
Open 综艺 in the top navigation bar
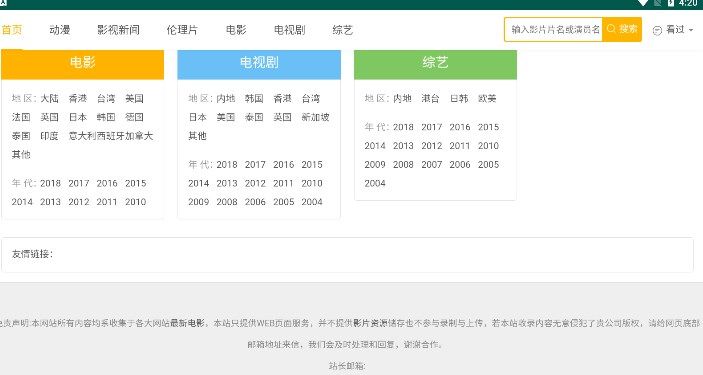point(343,30)
